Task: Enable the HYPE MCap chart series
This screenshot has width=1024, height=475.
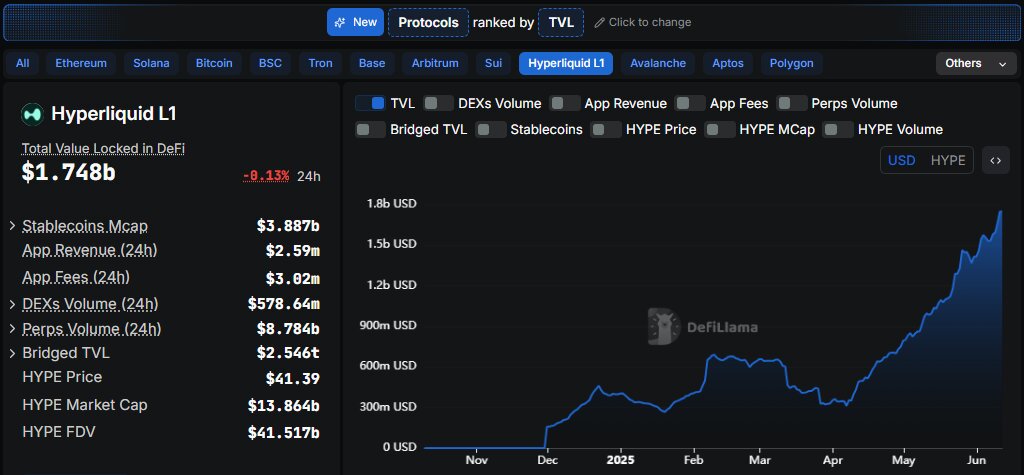Action: [x=720, y=129]
